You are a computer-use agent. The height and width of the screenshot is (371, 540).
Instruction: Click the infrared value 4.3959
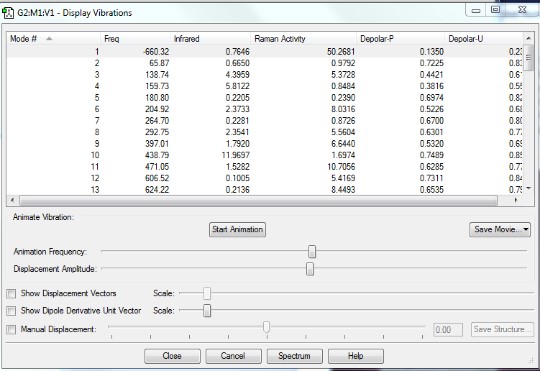238,75
